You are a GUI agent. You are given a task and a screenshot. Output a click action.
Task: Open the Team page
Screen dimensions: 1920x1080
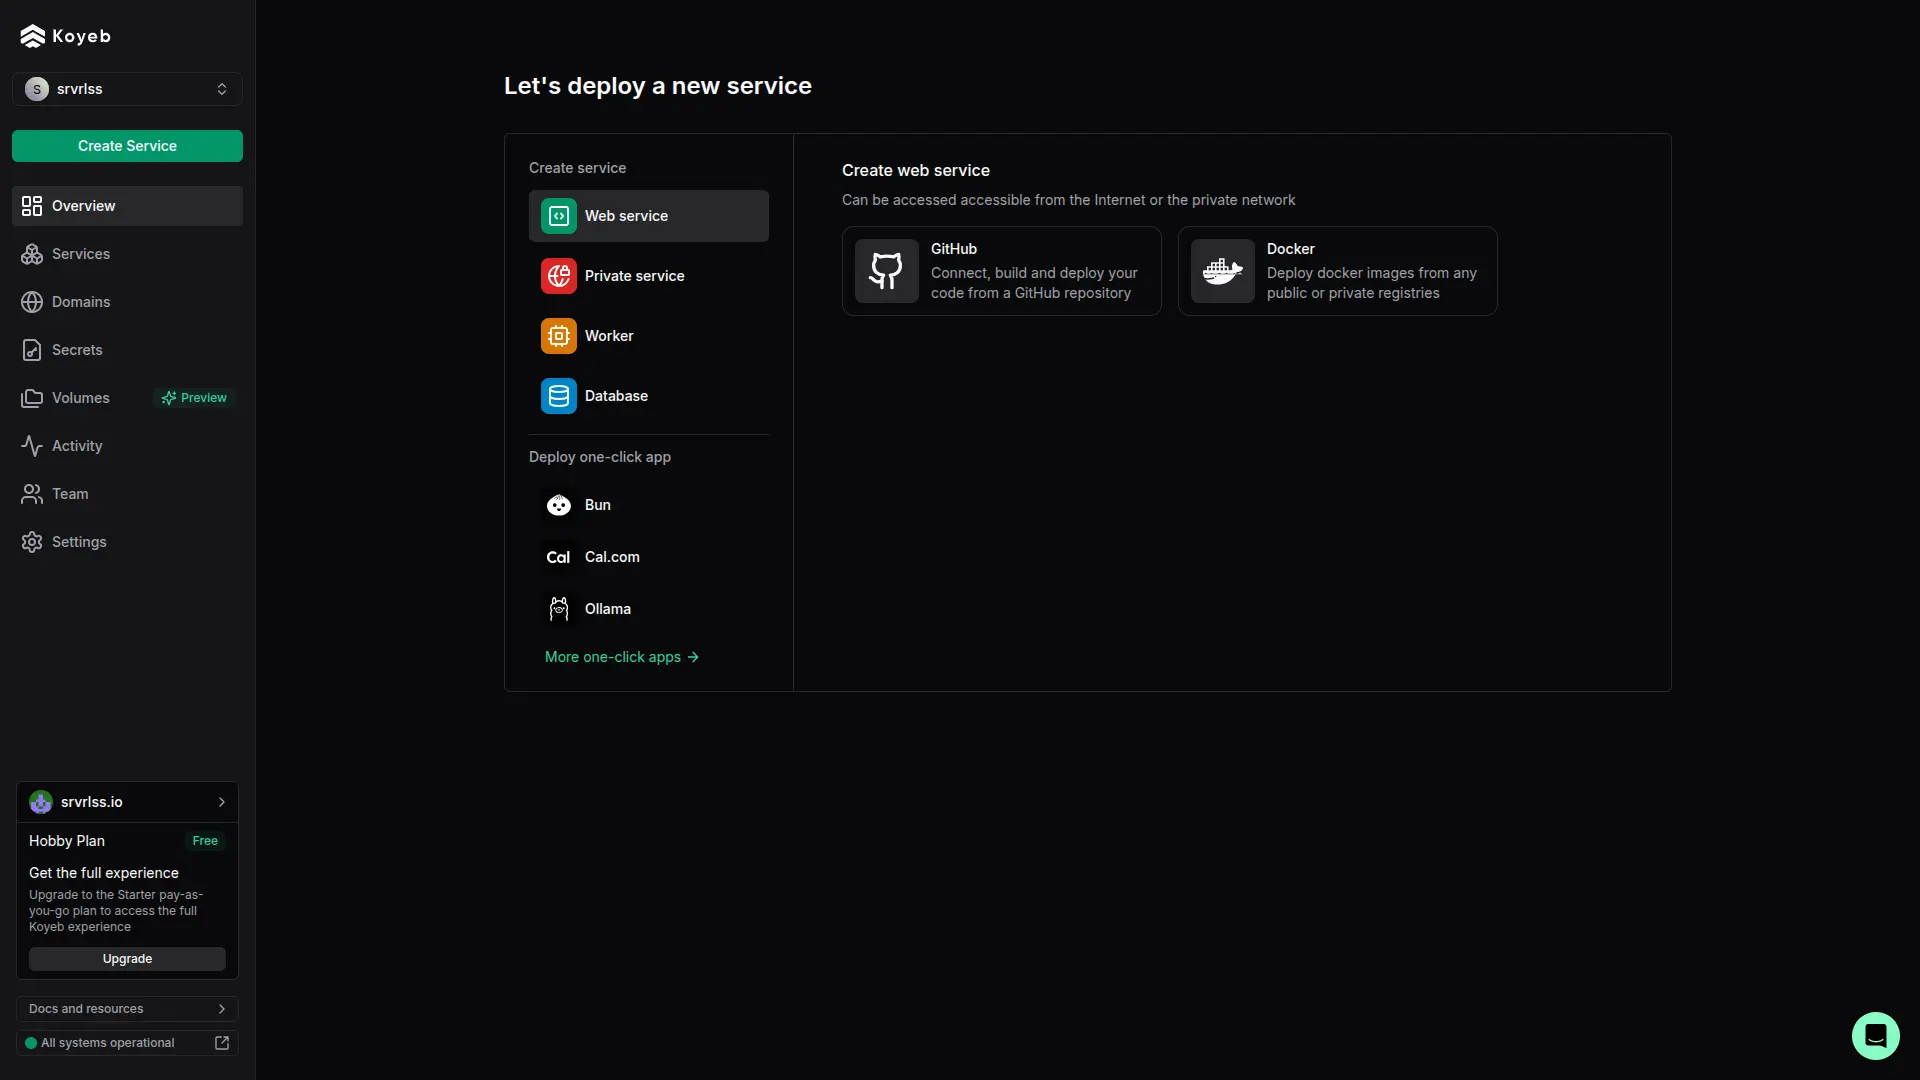click(x=127, y=494)
